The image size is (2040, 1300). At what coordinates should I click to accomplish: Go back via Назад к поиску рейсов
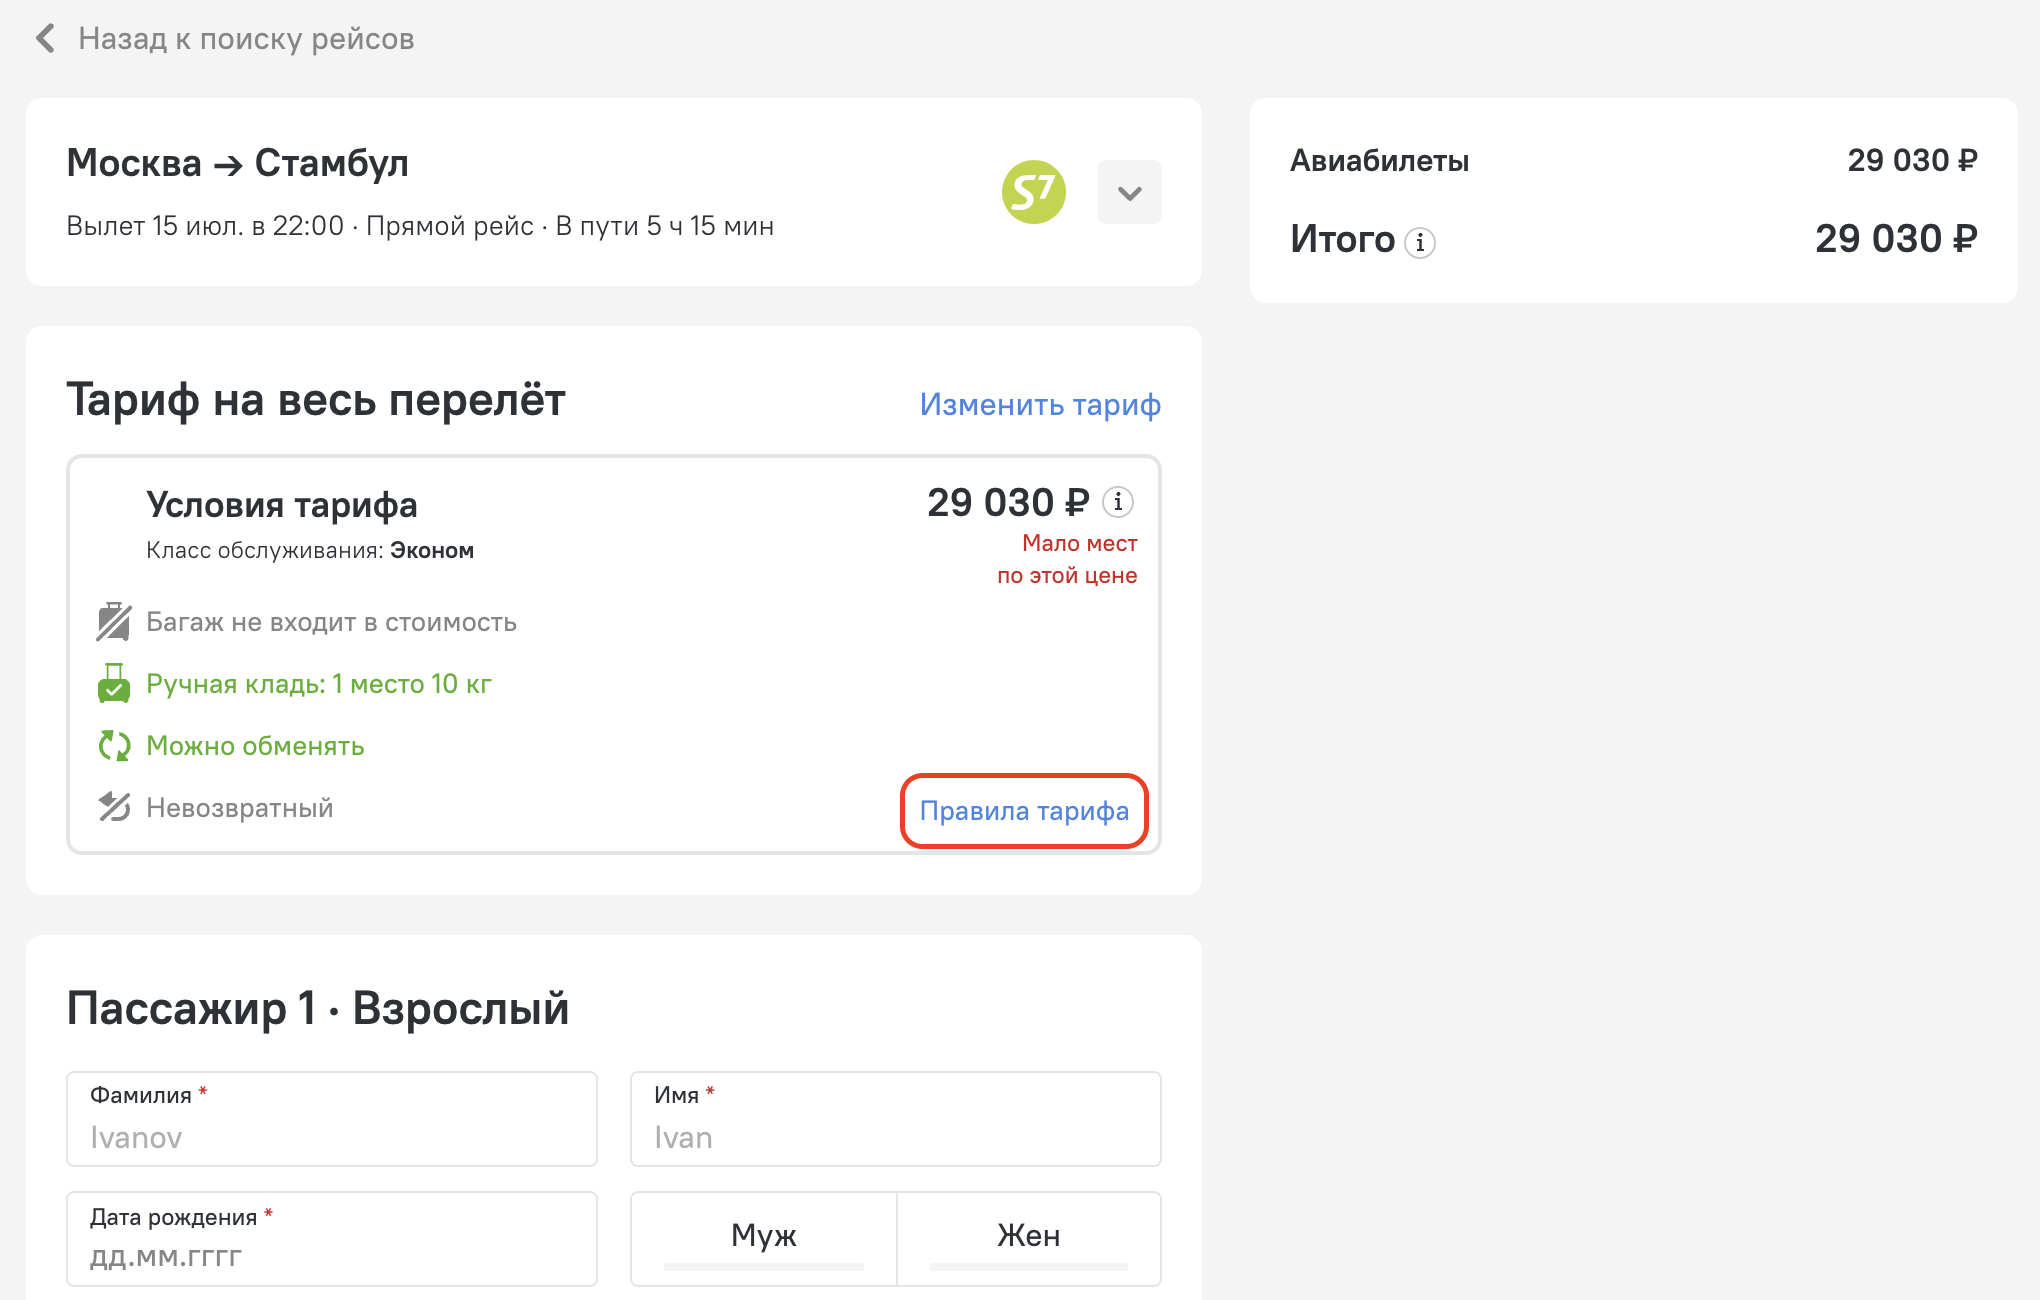[x=246, y=39]
